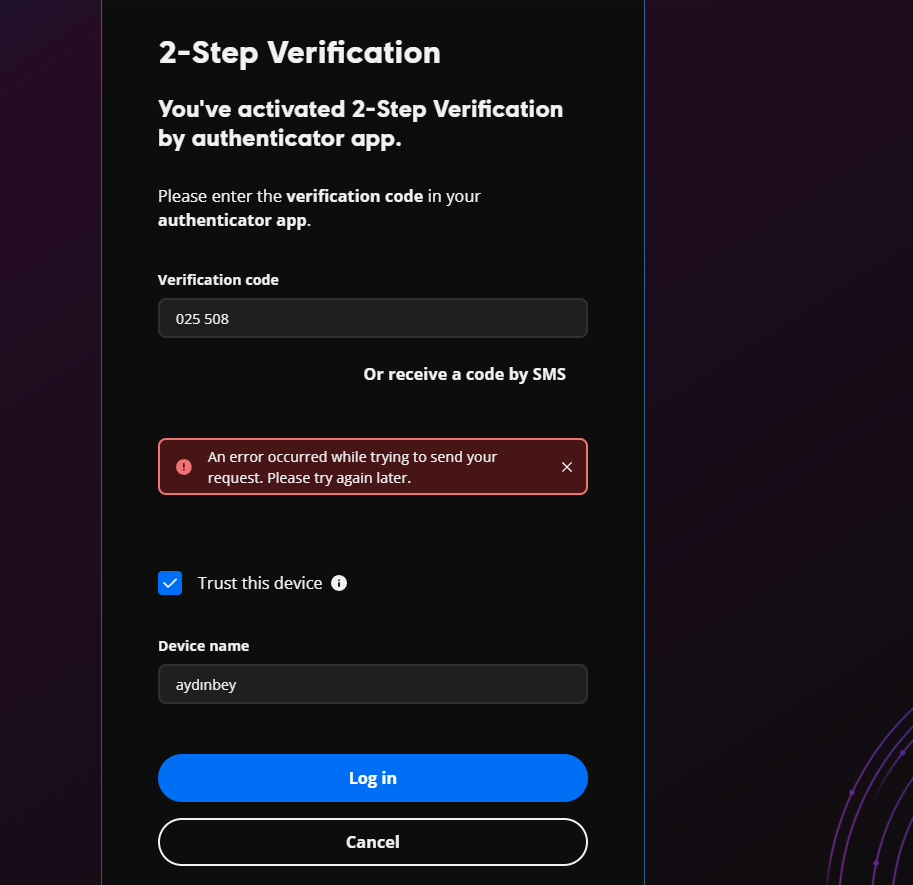This screenshot has height=885, width=913.
Task: Click the Log in button
Action: point(373,778)
